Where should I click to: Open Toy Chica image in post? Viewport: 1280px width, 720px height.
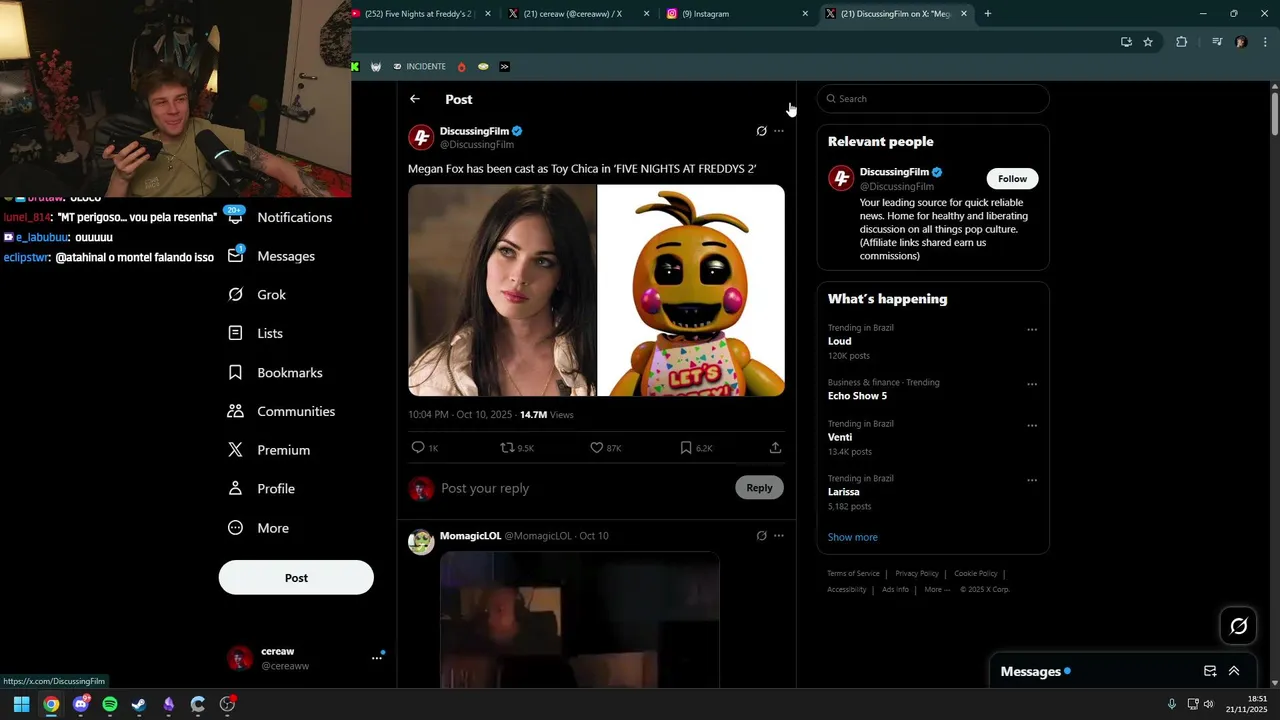pyautogui.click(x=691, y=290)
